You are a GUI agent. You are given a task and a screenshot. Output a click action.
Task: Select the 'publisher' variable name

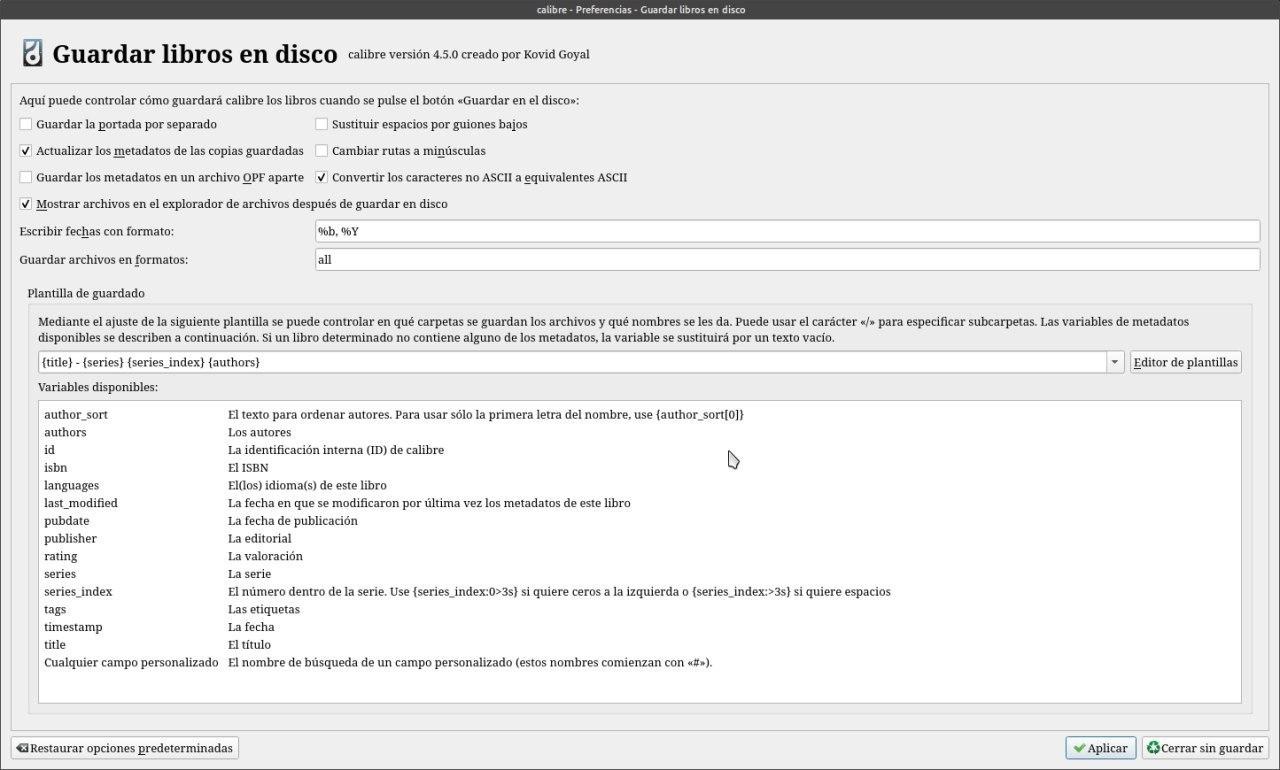[x=70, y=538]
